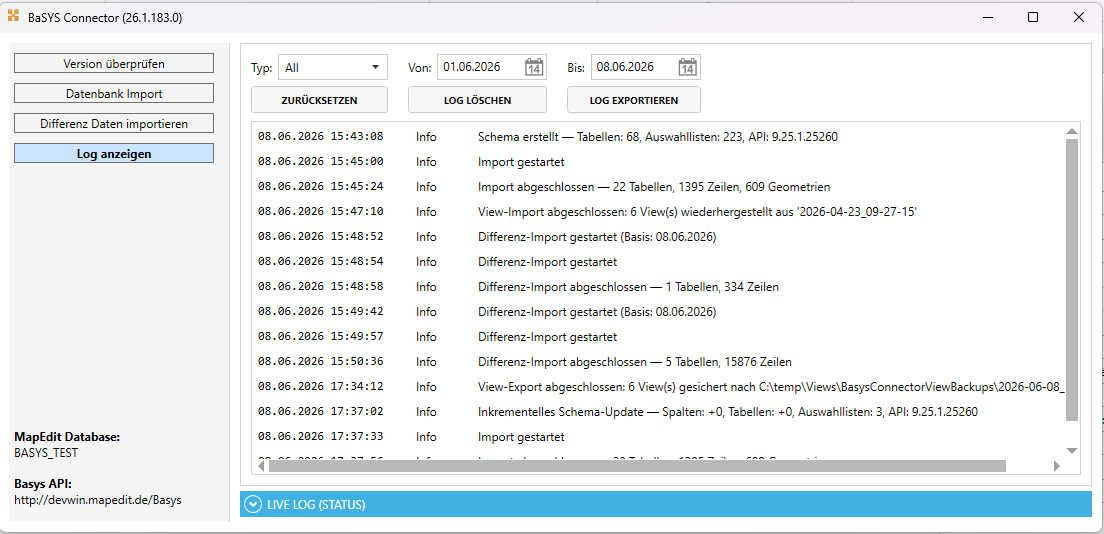Open the Datenbank Import section
This screenshot has height=534, width=1104.
point(114,93)
